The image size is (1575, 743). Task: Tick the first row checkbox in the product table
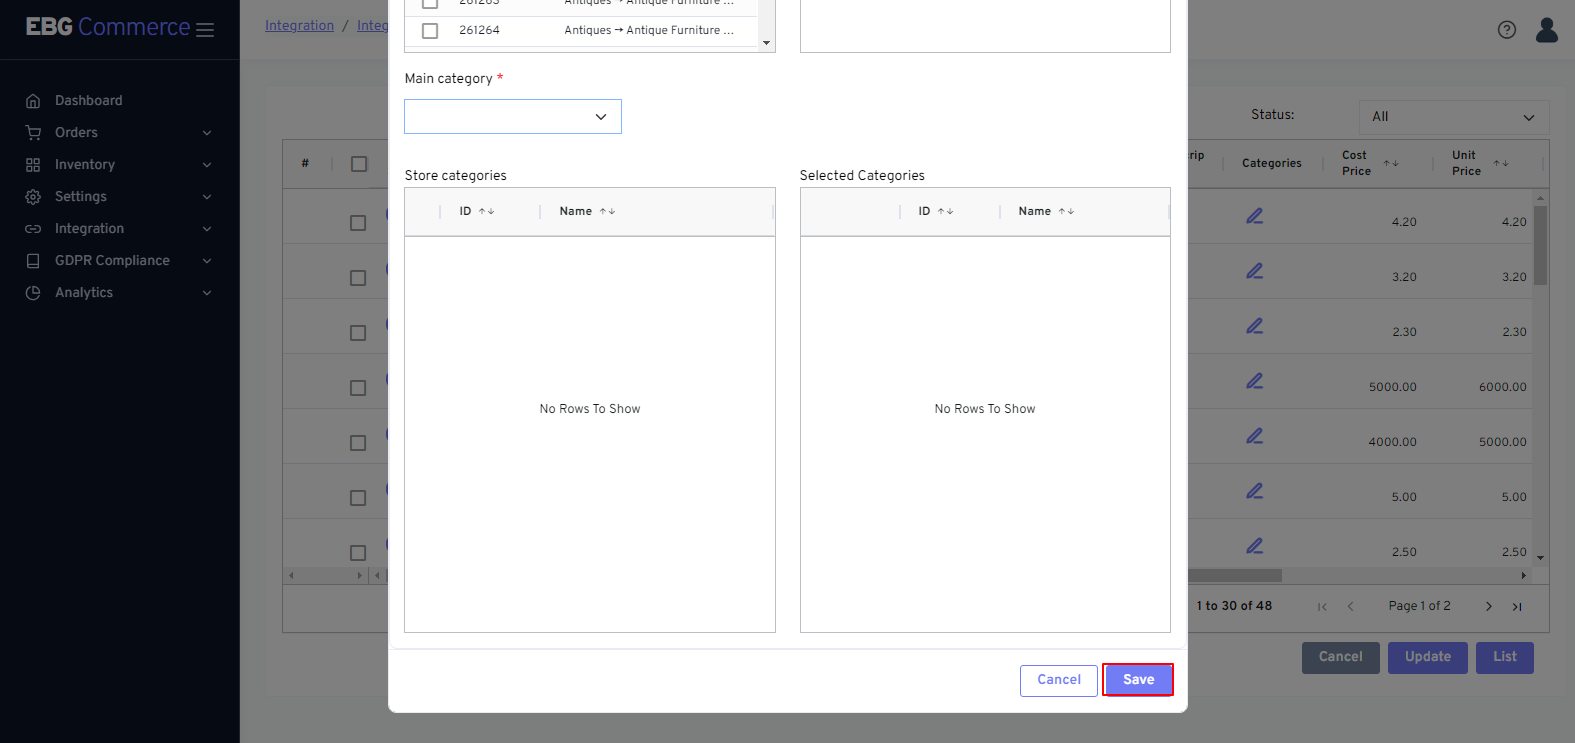click(x=358, y=223)
